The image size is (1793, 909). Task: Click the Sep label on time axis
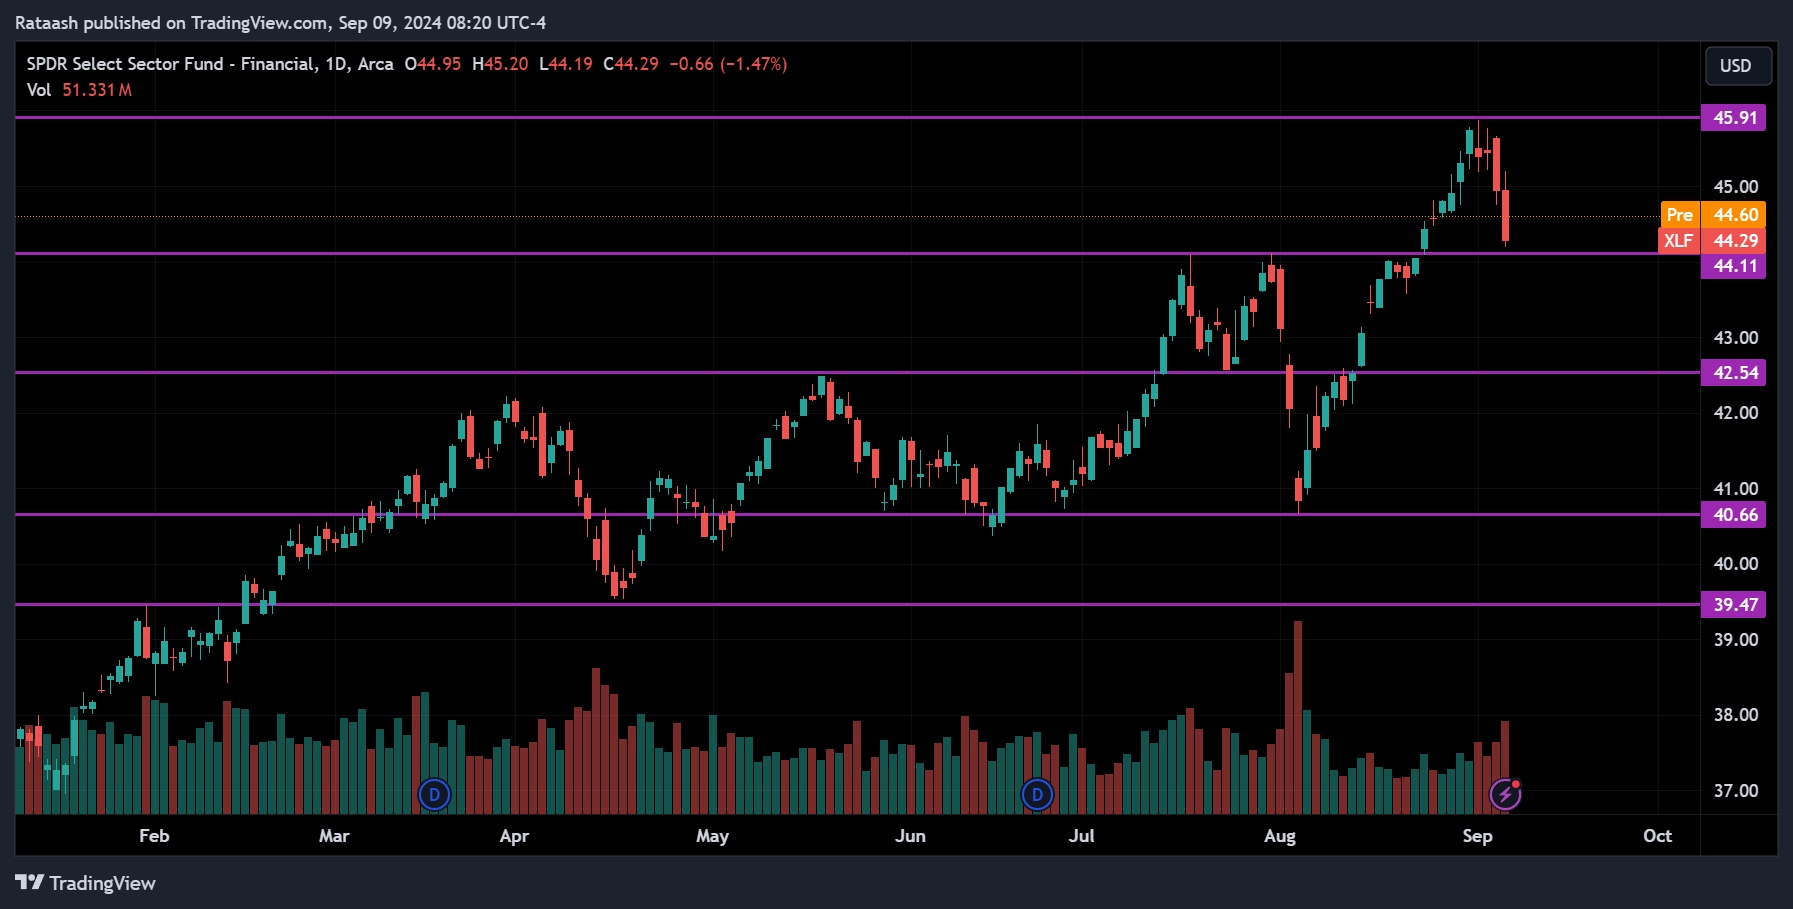(1477, 836)
